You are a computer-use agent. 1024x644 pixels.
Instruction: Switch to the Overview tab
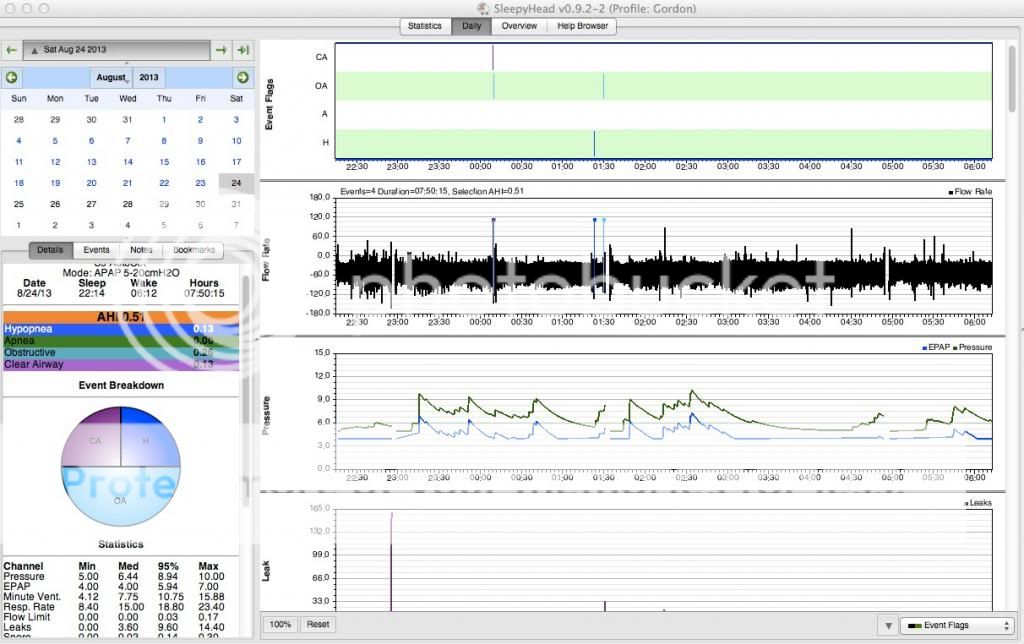point(519,26)
